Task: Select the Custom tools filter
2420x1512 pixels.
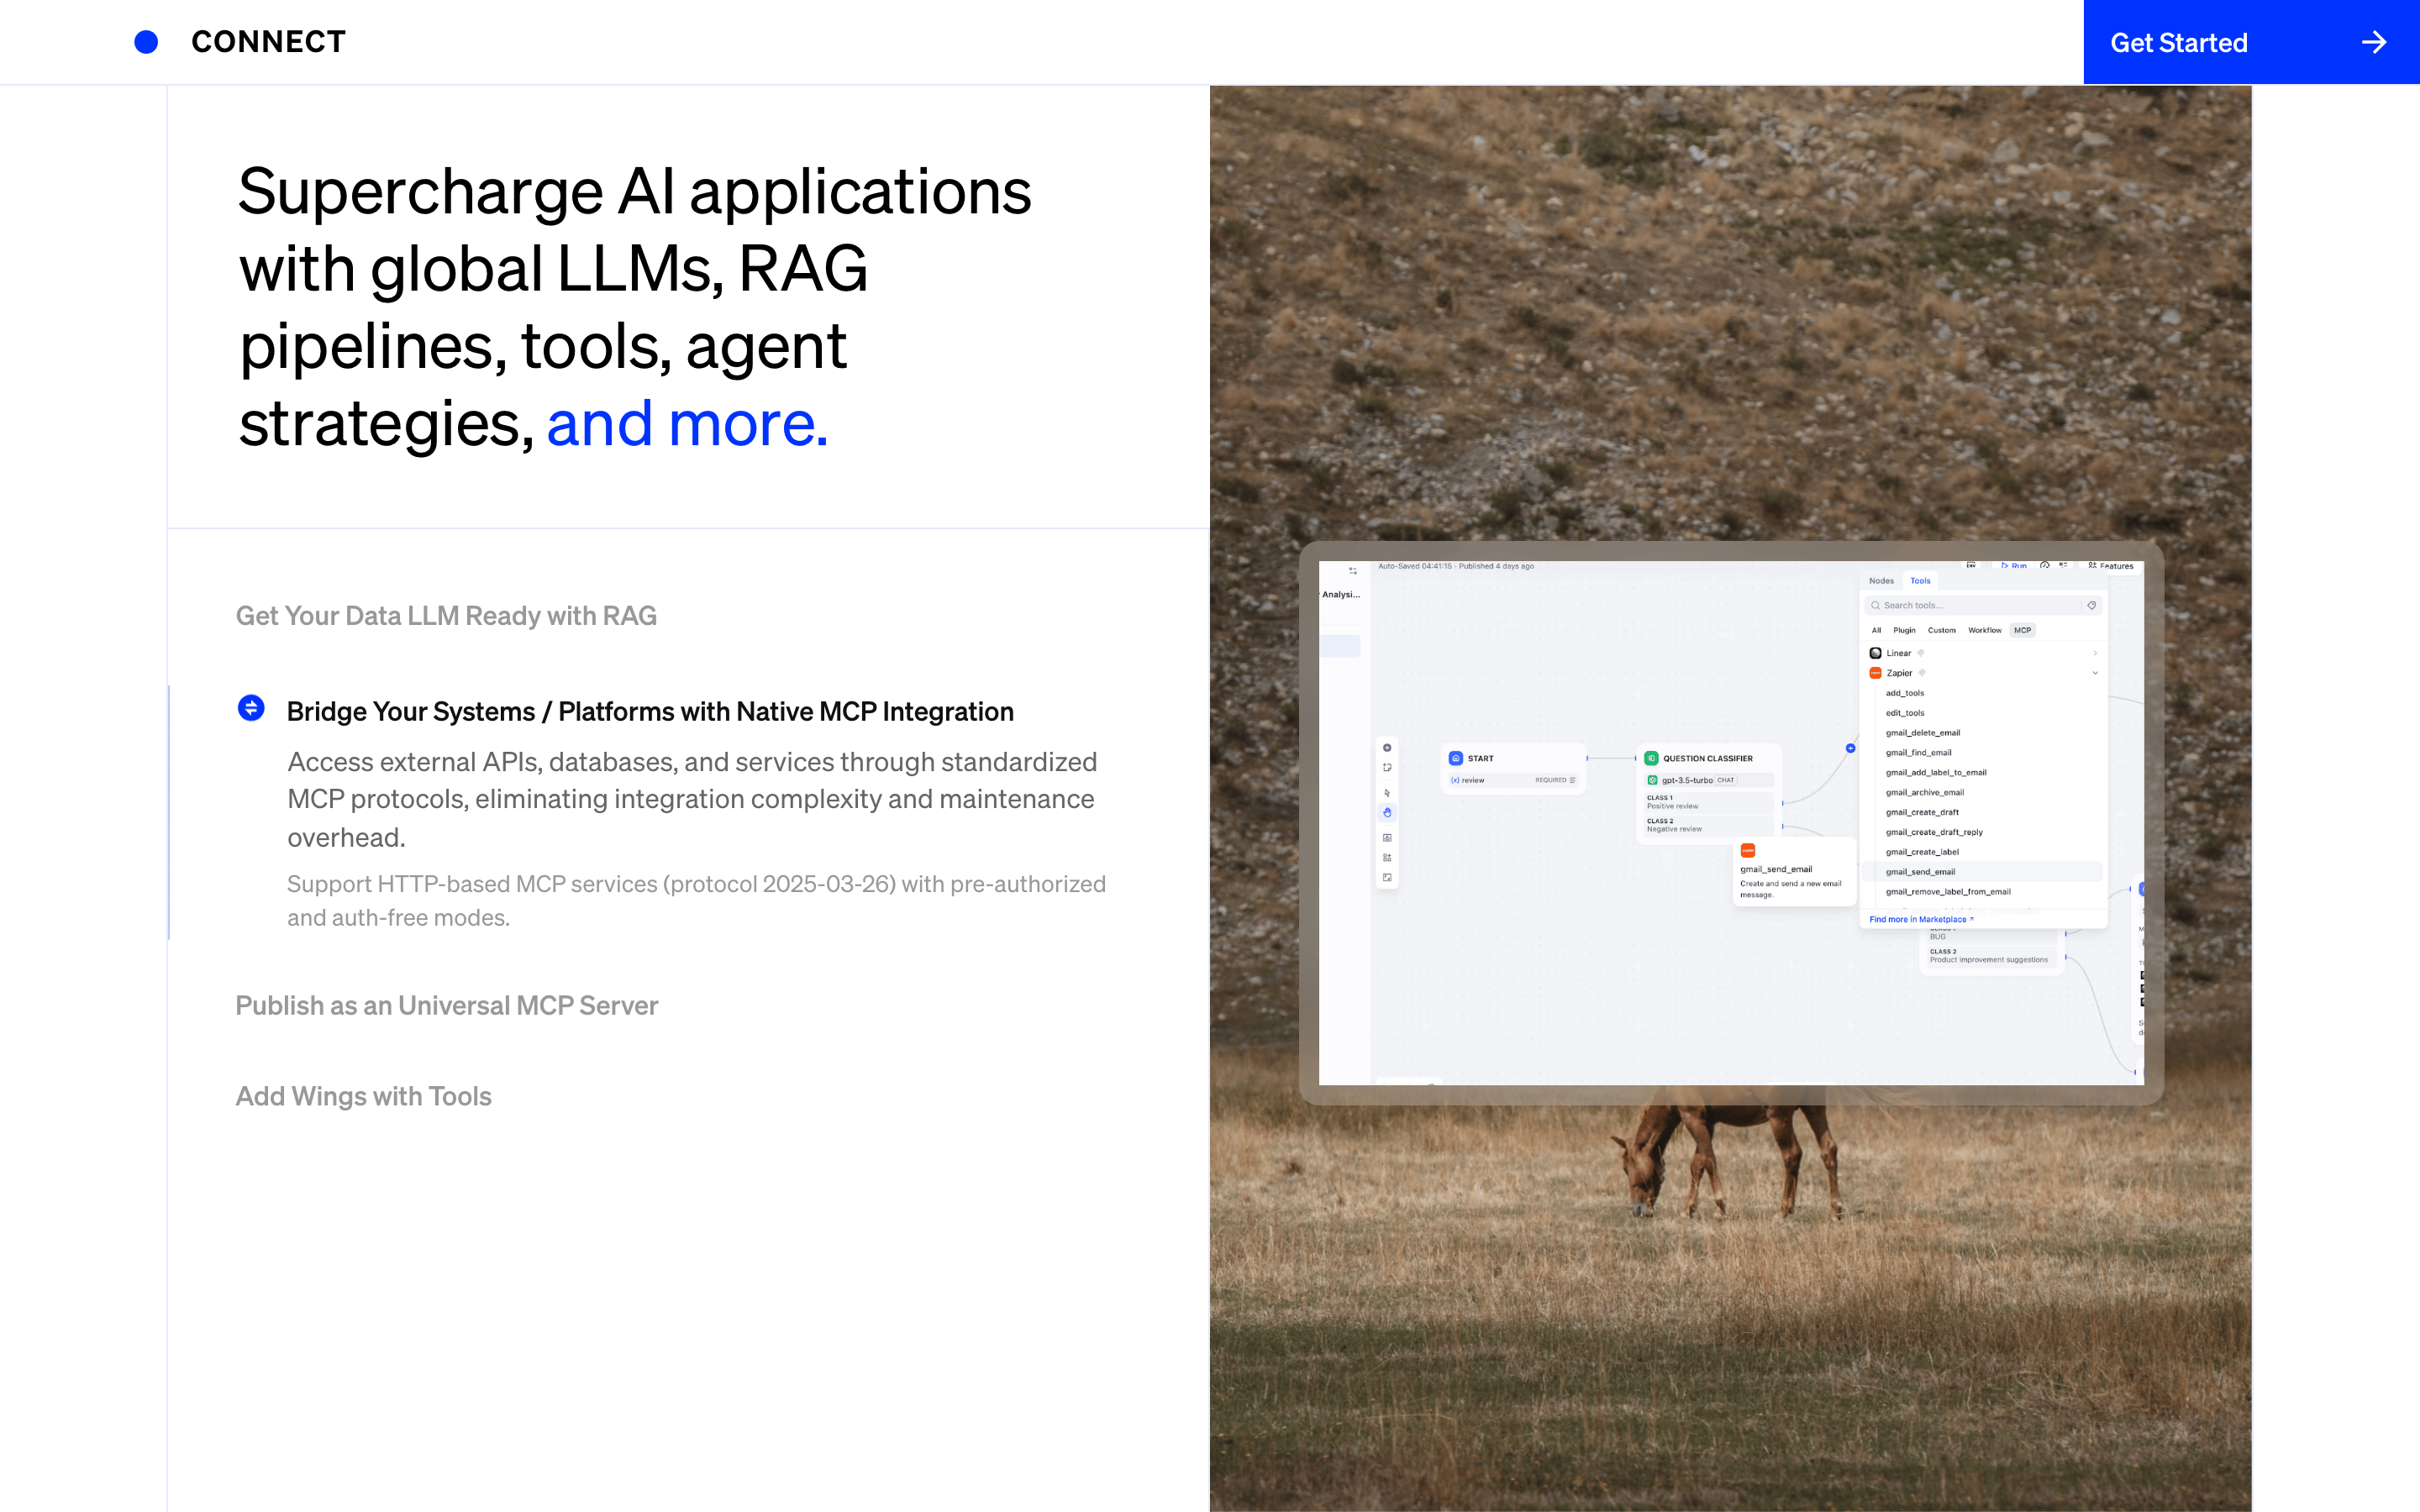Action: tap(1941, 630)
